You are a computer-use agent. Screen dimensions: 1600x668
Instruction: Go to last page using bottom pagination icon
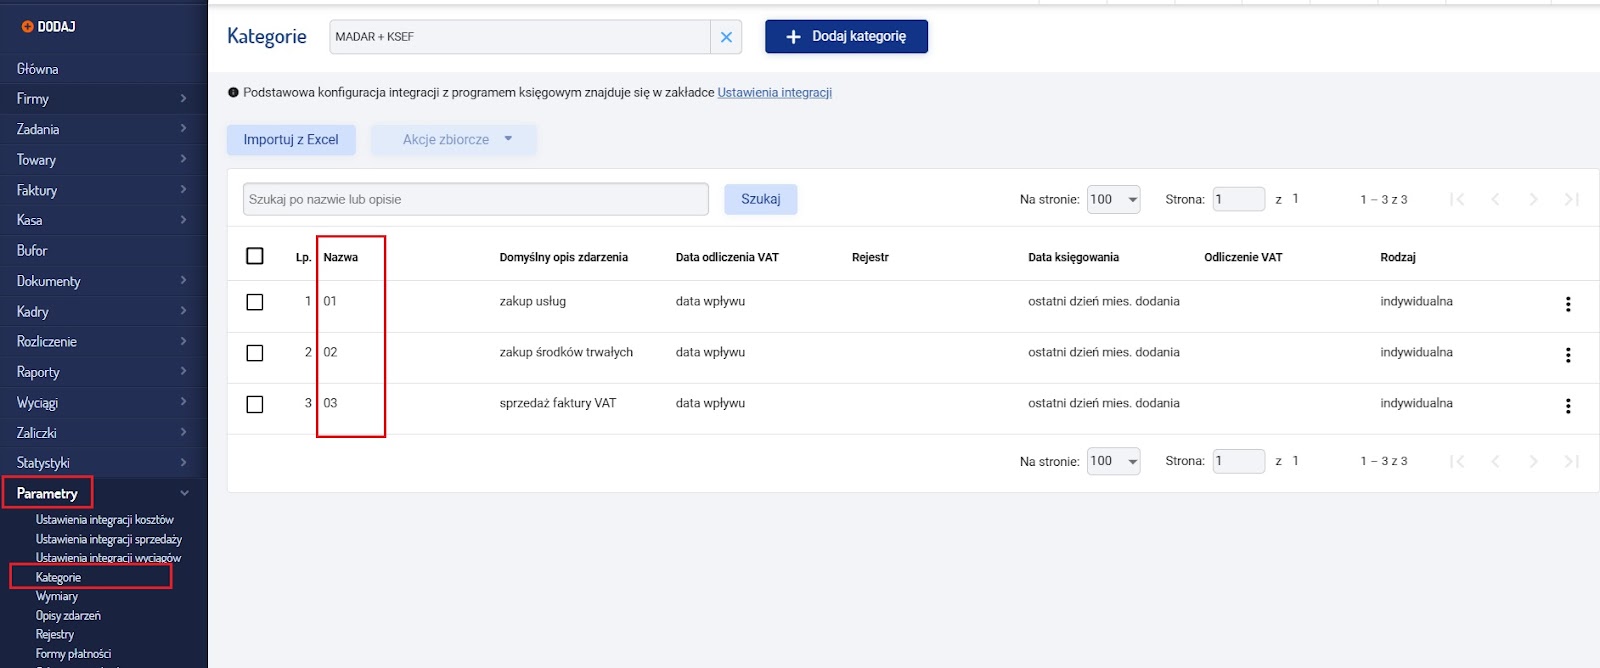(x=1571, y=461)
